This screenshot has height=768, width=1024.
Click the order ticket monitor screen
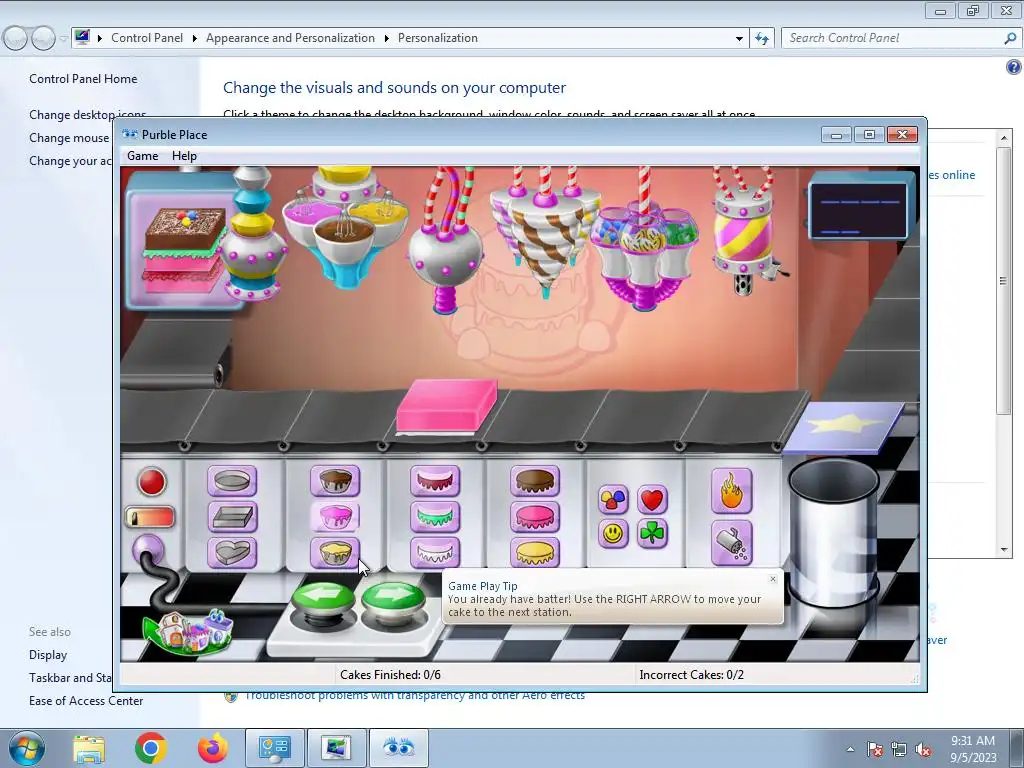[861, 209]
